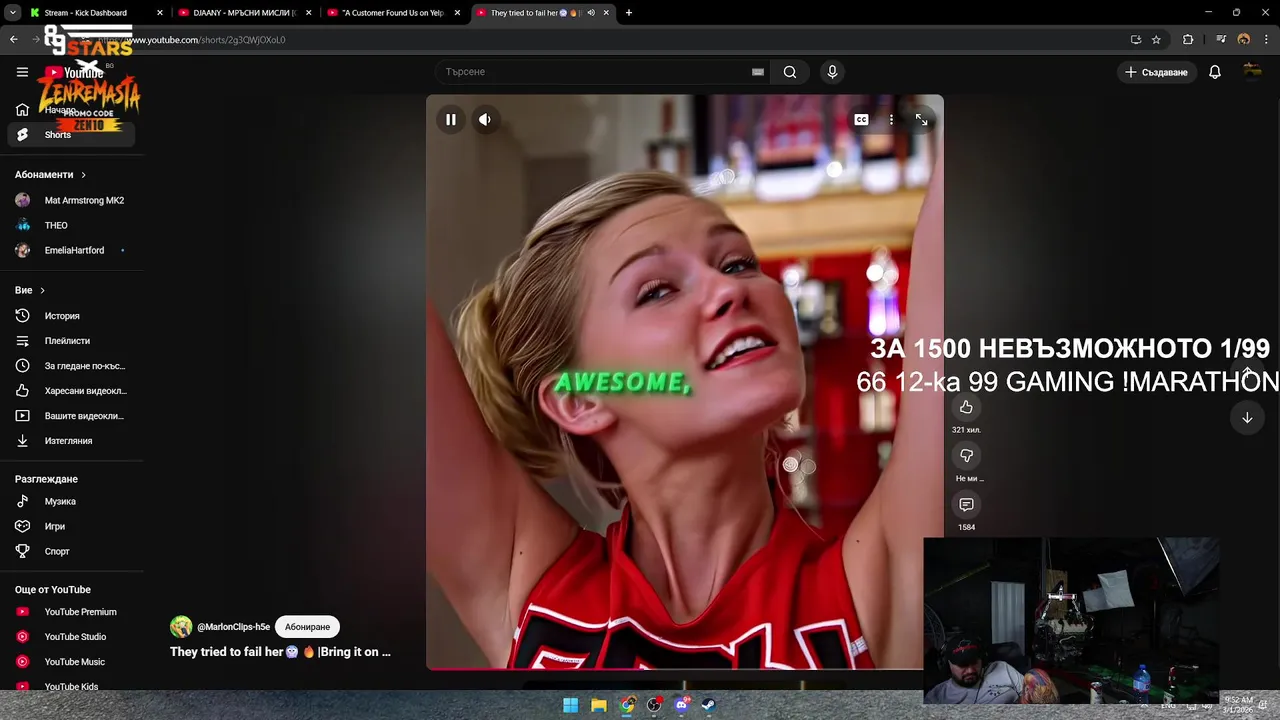Screen dimensions: 1280x720
Task: Open the tab search dropdown arrow
Action: click(x=12, y=13)
